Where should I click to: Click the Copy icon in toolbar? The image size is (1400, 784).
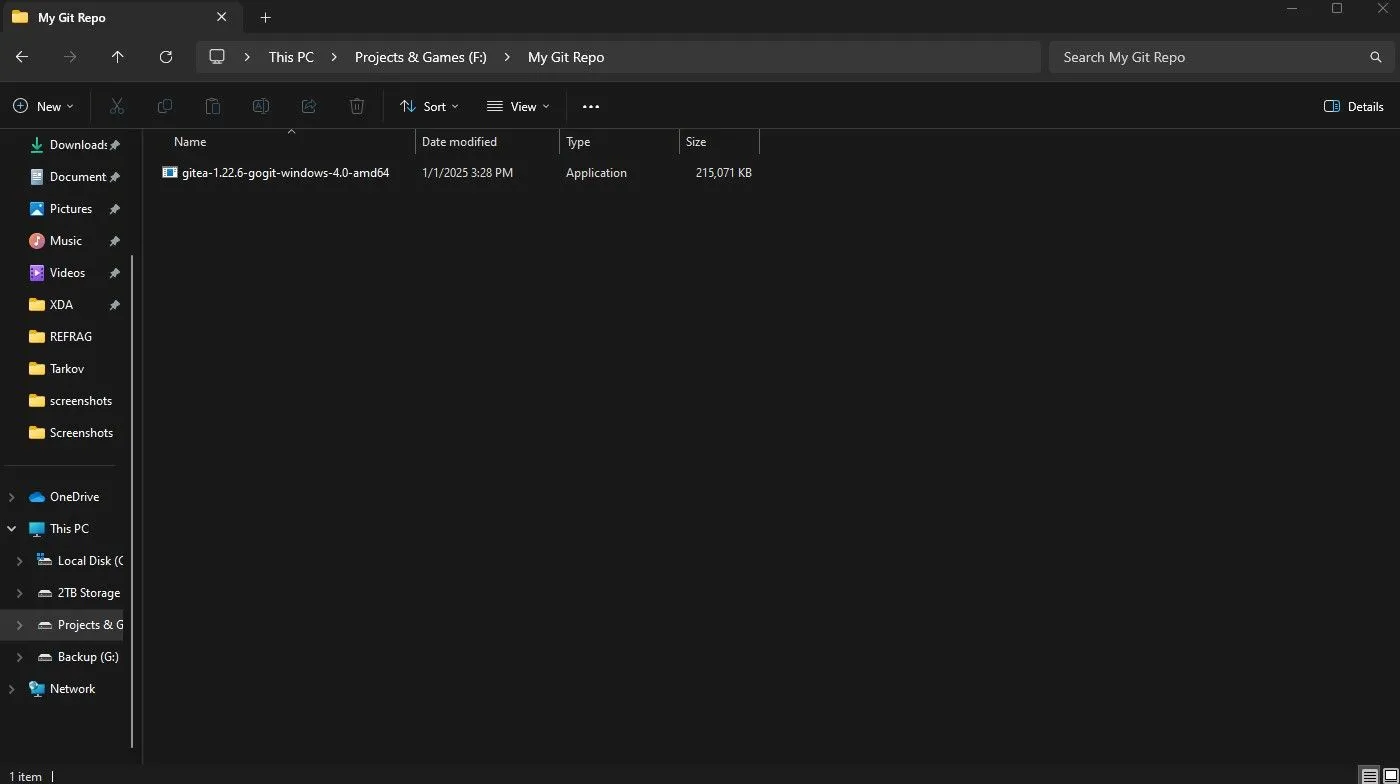click(165, 106)
